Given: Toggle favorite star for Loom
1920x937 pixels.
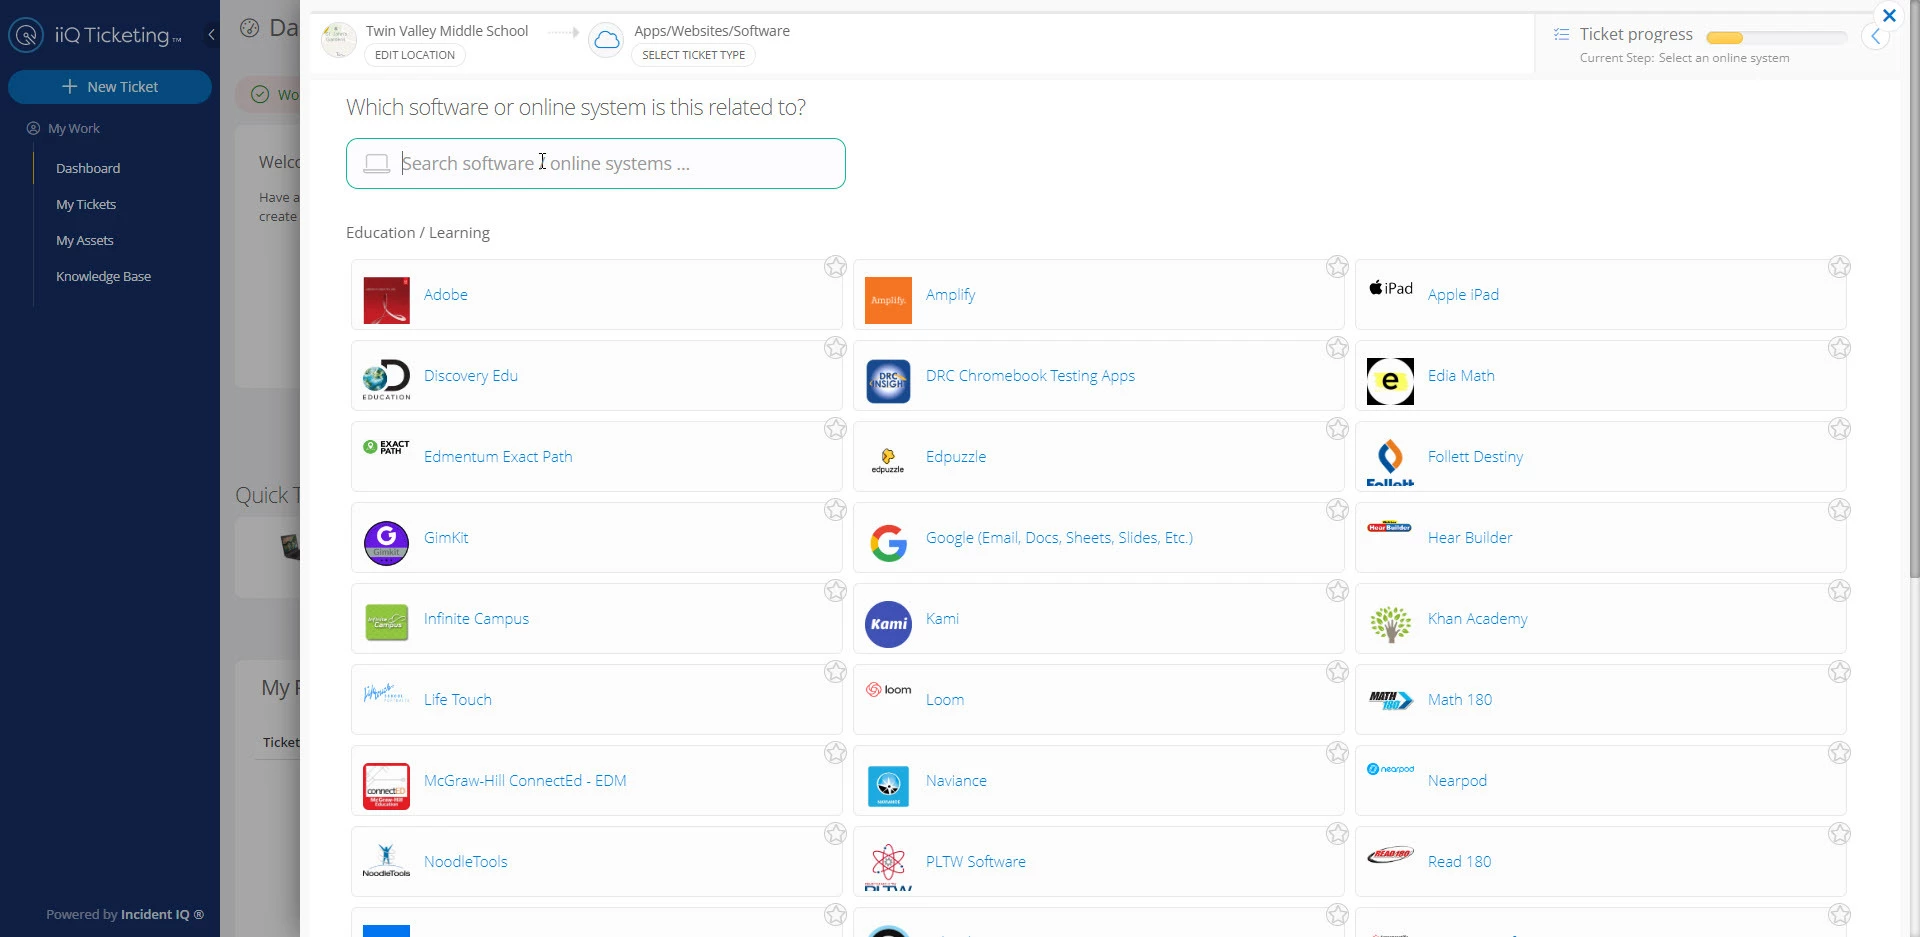Looking at the screenshot, I should click(1338, 671).
